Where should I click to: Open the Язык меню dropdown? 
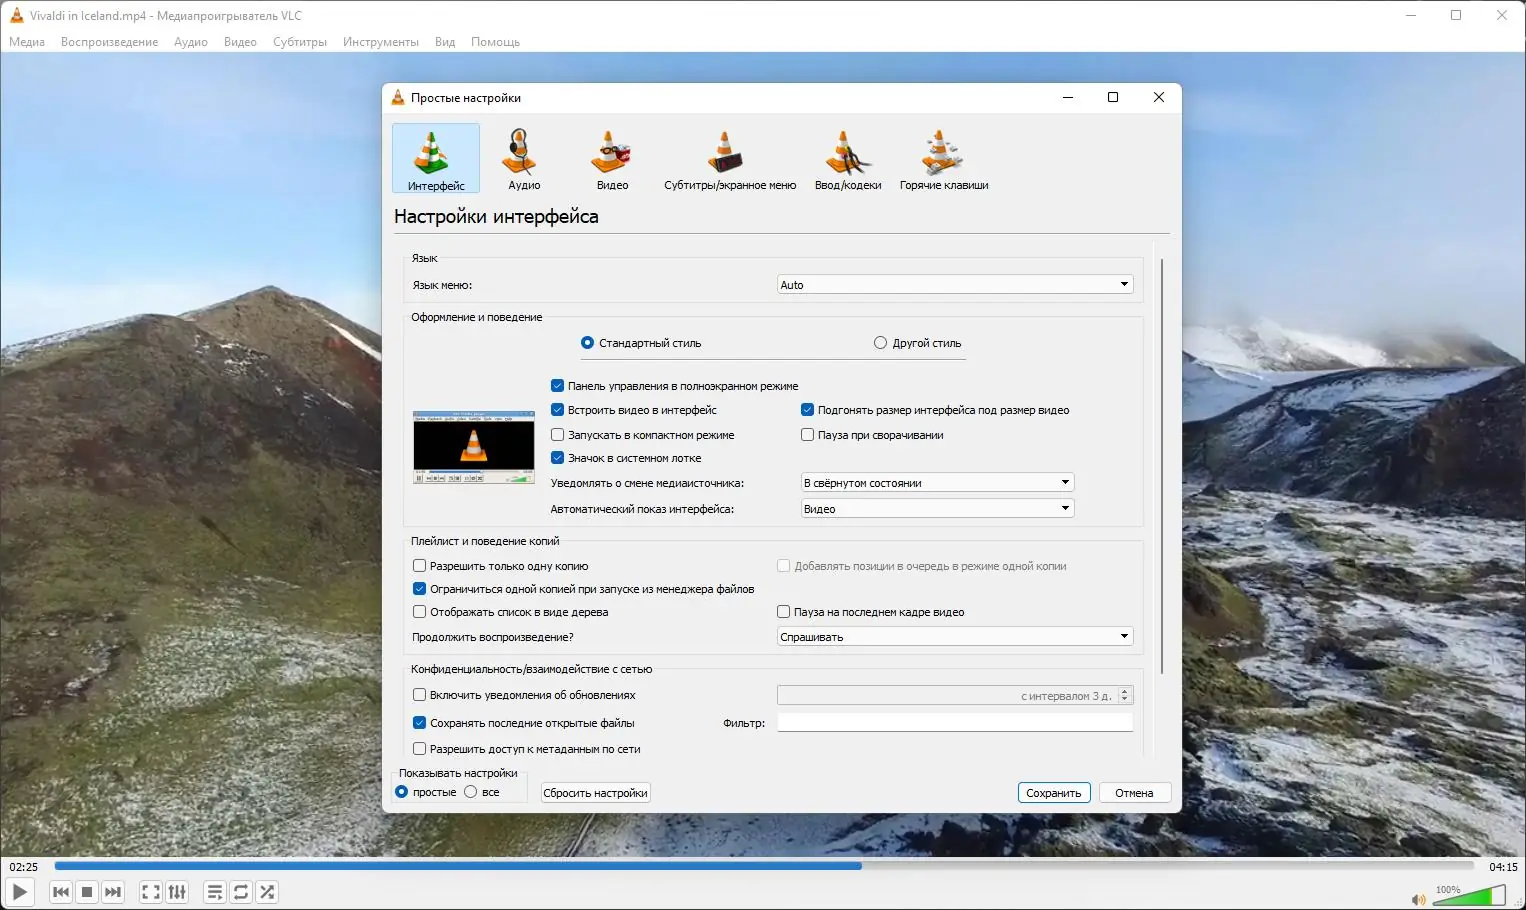(955, 285)
